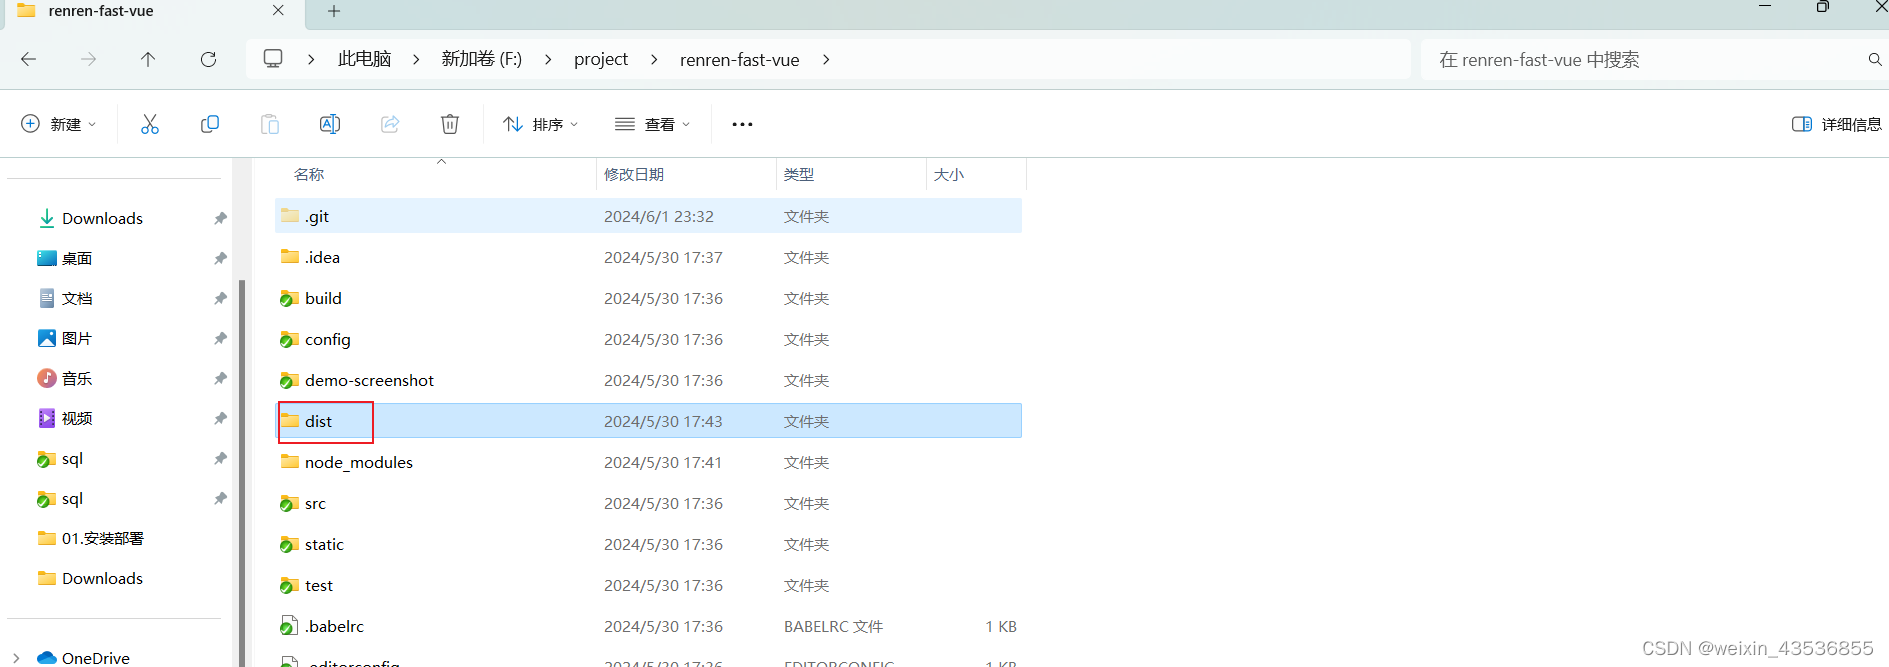This screenshot has height=667, width=1889.
Task: Toggle the 详细信息 details pane
Action: 1837,124
